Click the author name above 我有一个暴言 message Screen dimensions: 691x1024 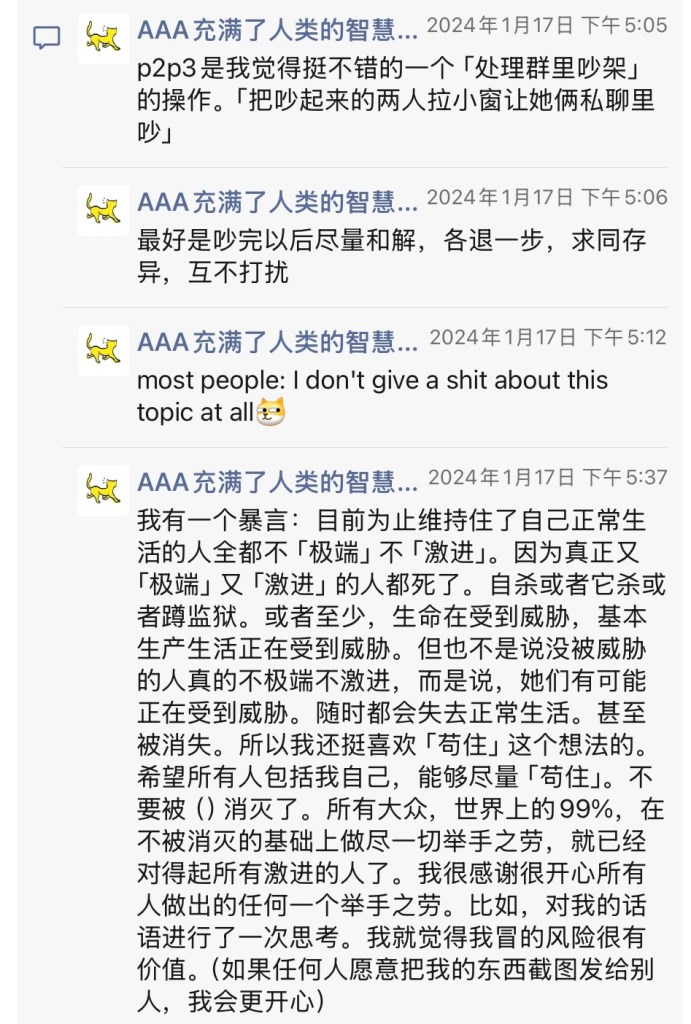(277, 483)
